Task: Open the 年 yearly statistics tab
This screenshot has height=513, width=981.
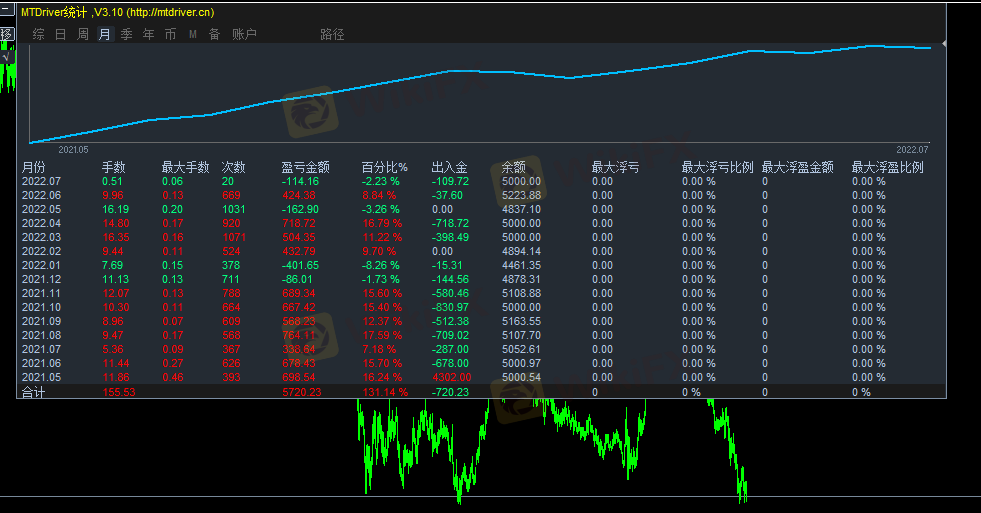Action: 149,34
